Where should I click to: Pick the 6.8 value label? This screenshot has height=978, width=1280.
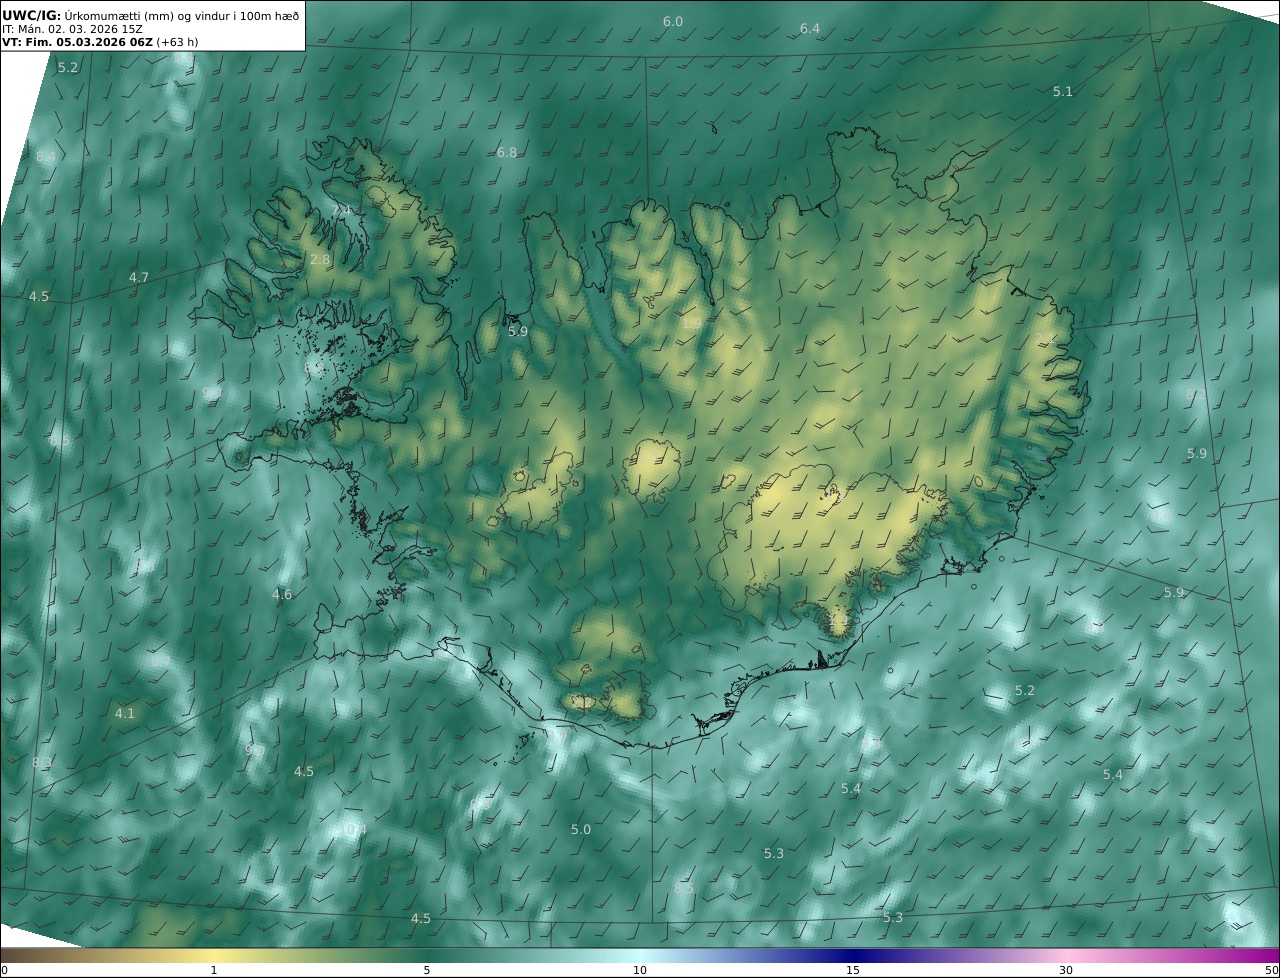click(x=507, y=153)
